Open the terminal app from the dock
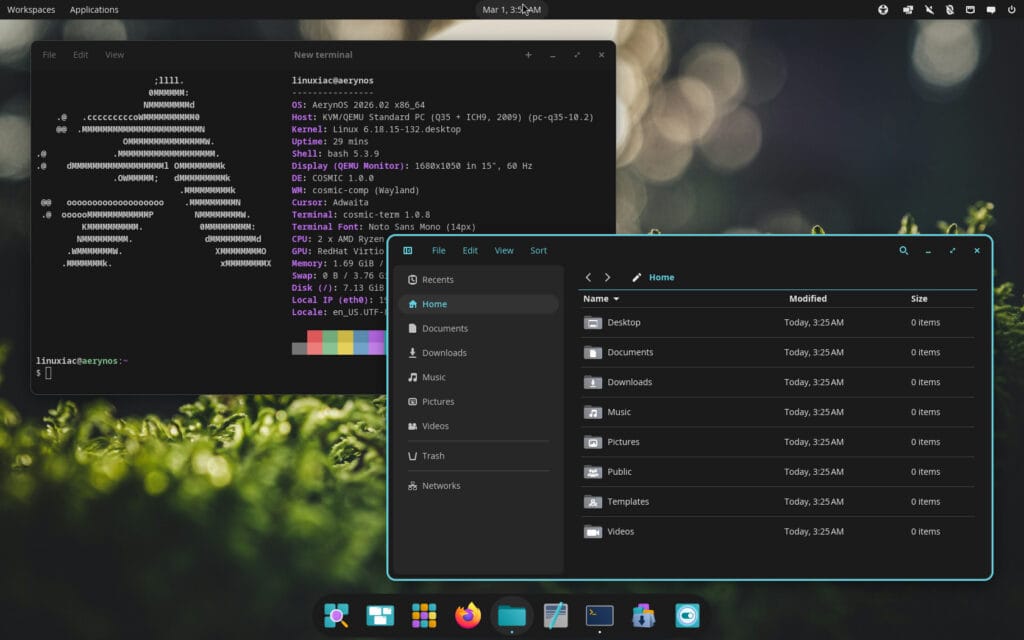 tap(598, 615)
